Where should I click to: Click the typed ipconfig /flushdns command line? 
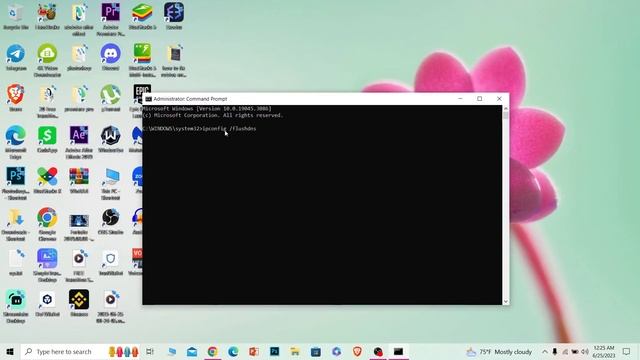tap(229, 129)
